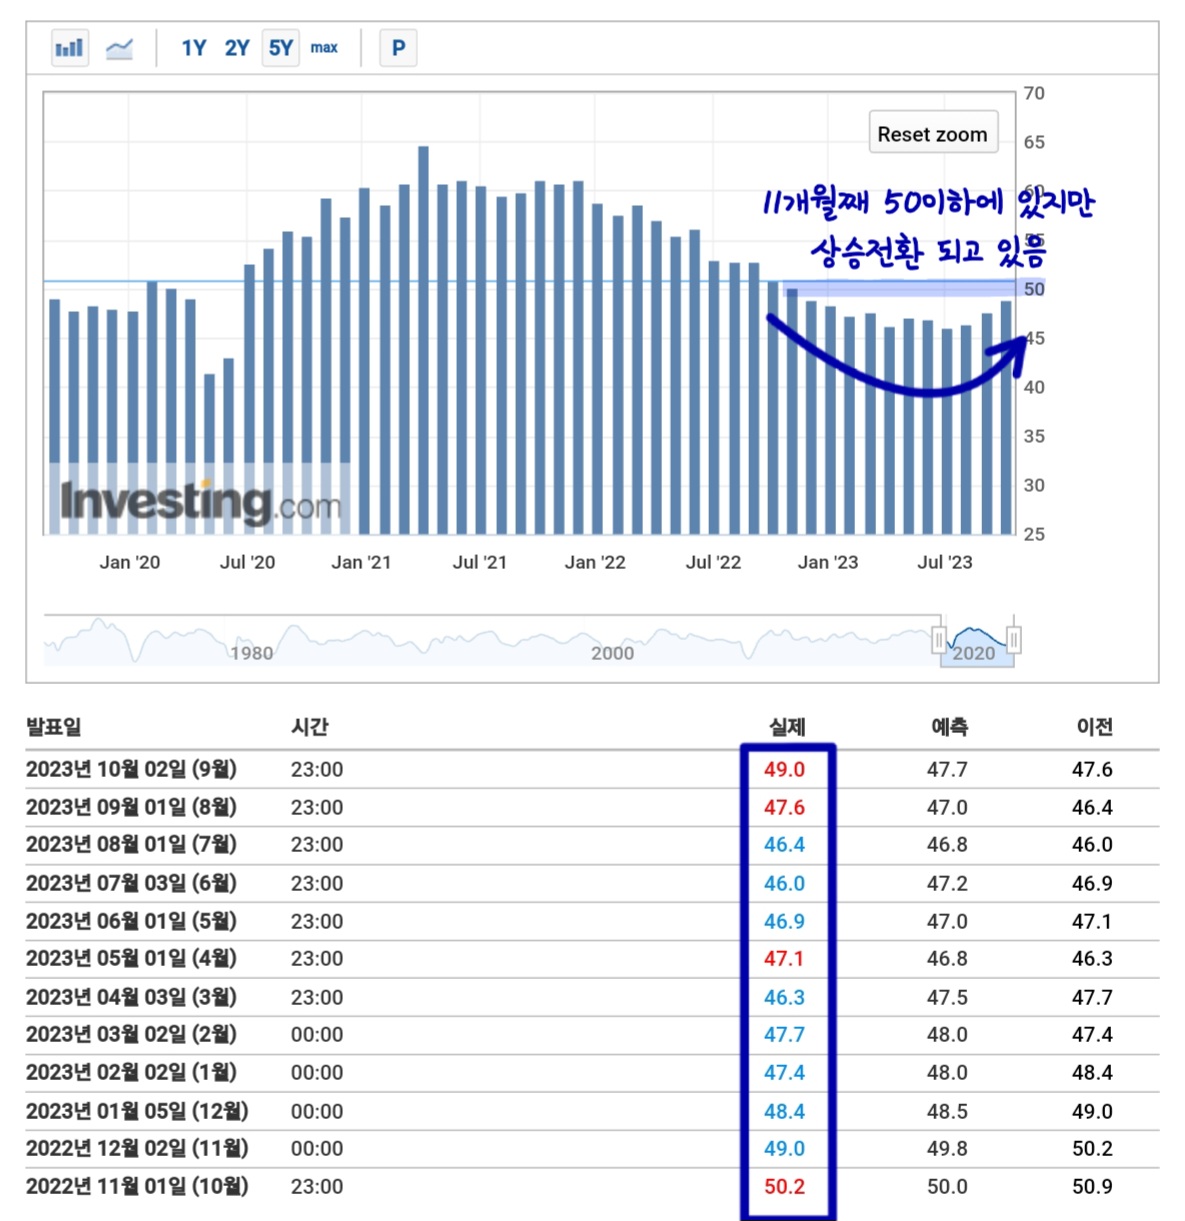Screen dimensions: 1185x1221
Task: Click the Jan '23 axis label
Action: 828,562
